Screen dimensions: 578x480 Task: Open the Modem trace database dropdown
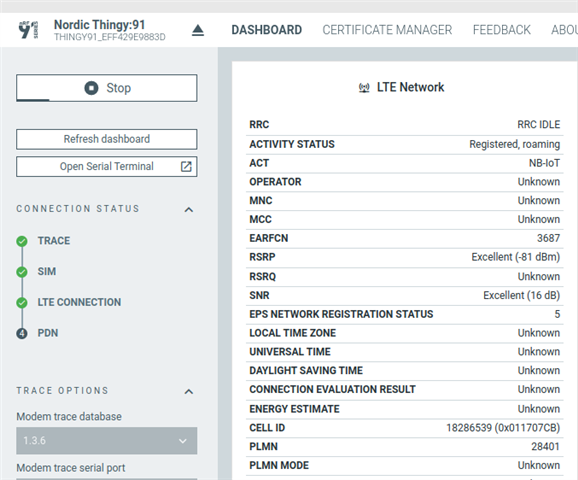click(107, 441)
